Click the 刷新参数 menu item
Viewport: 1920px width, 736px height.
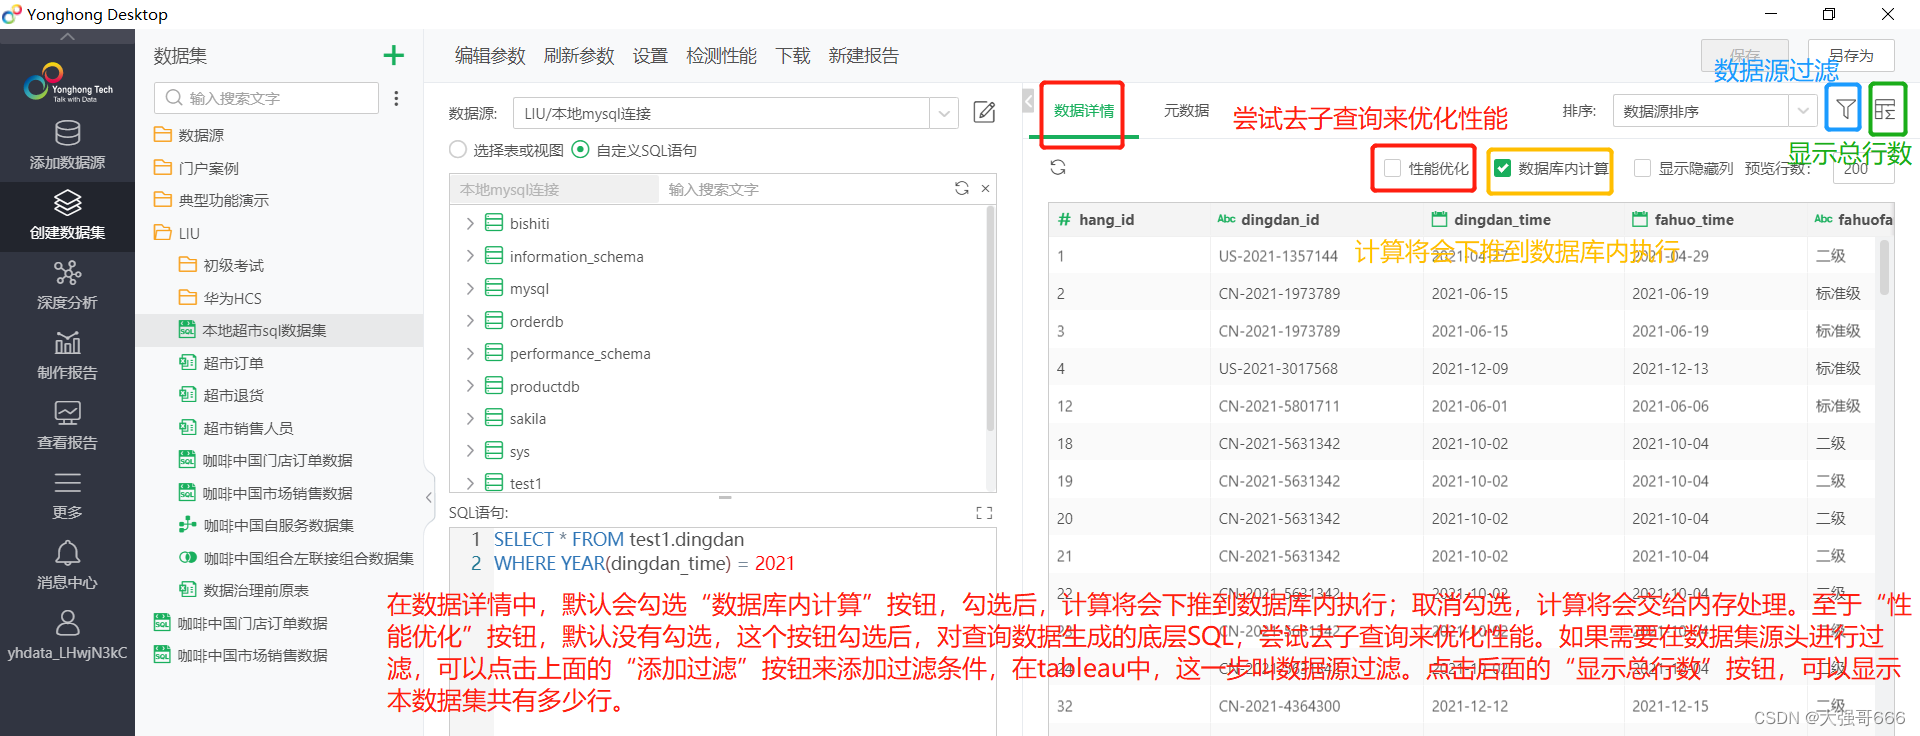[x=579, y=56]
